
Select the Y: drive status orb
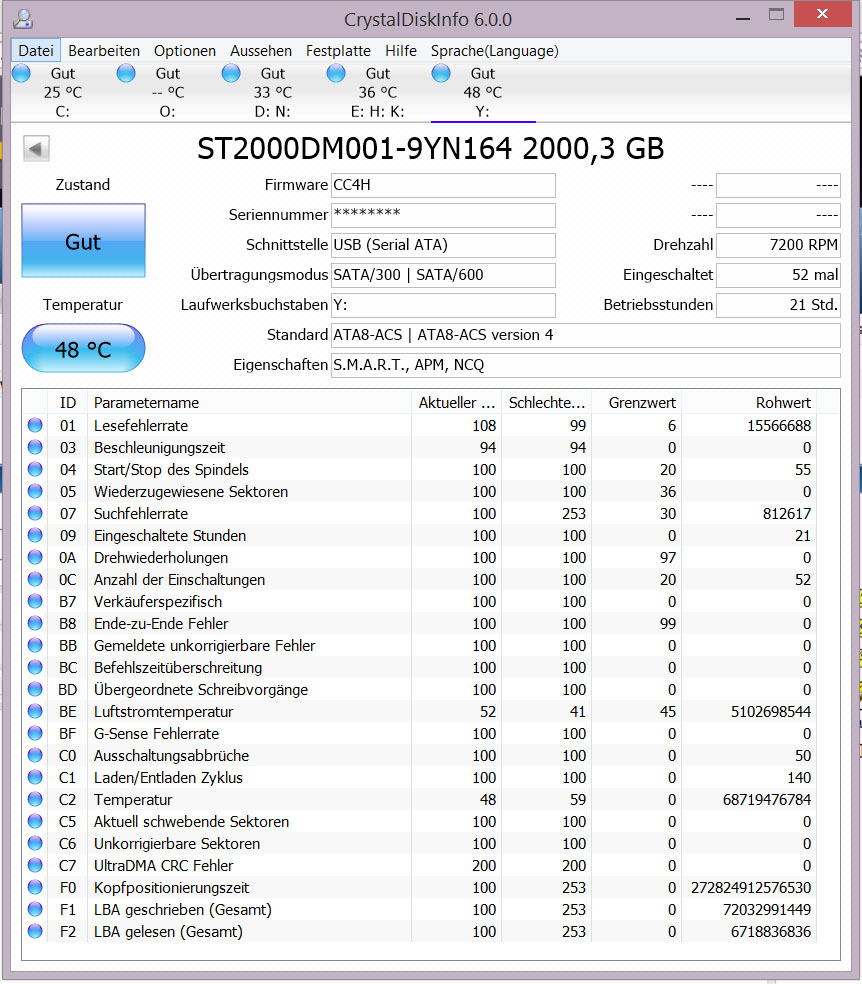tap(441, 73)
